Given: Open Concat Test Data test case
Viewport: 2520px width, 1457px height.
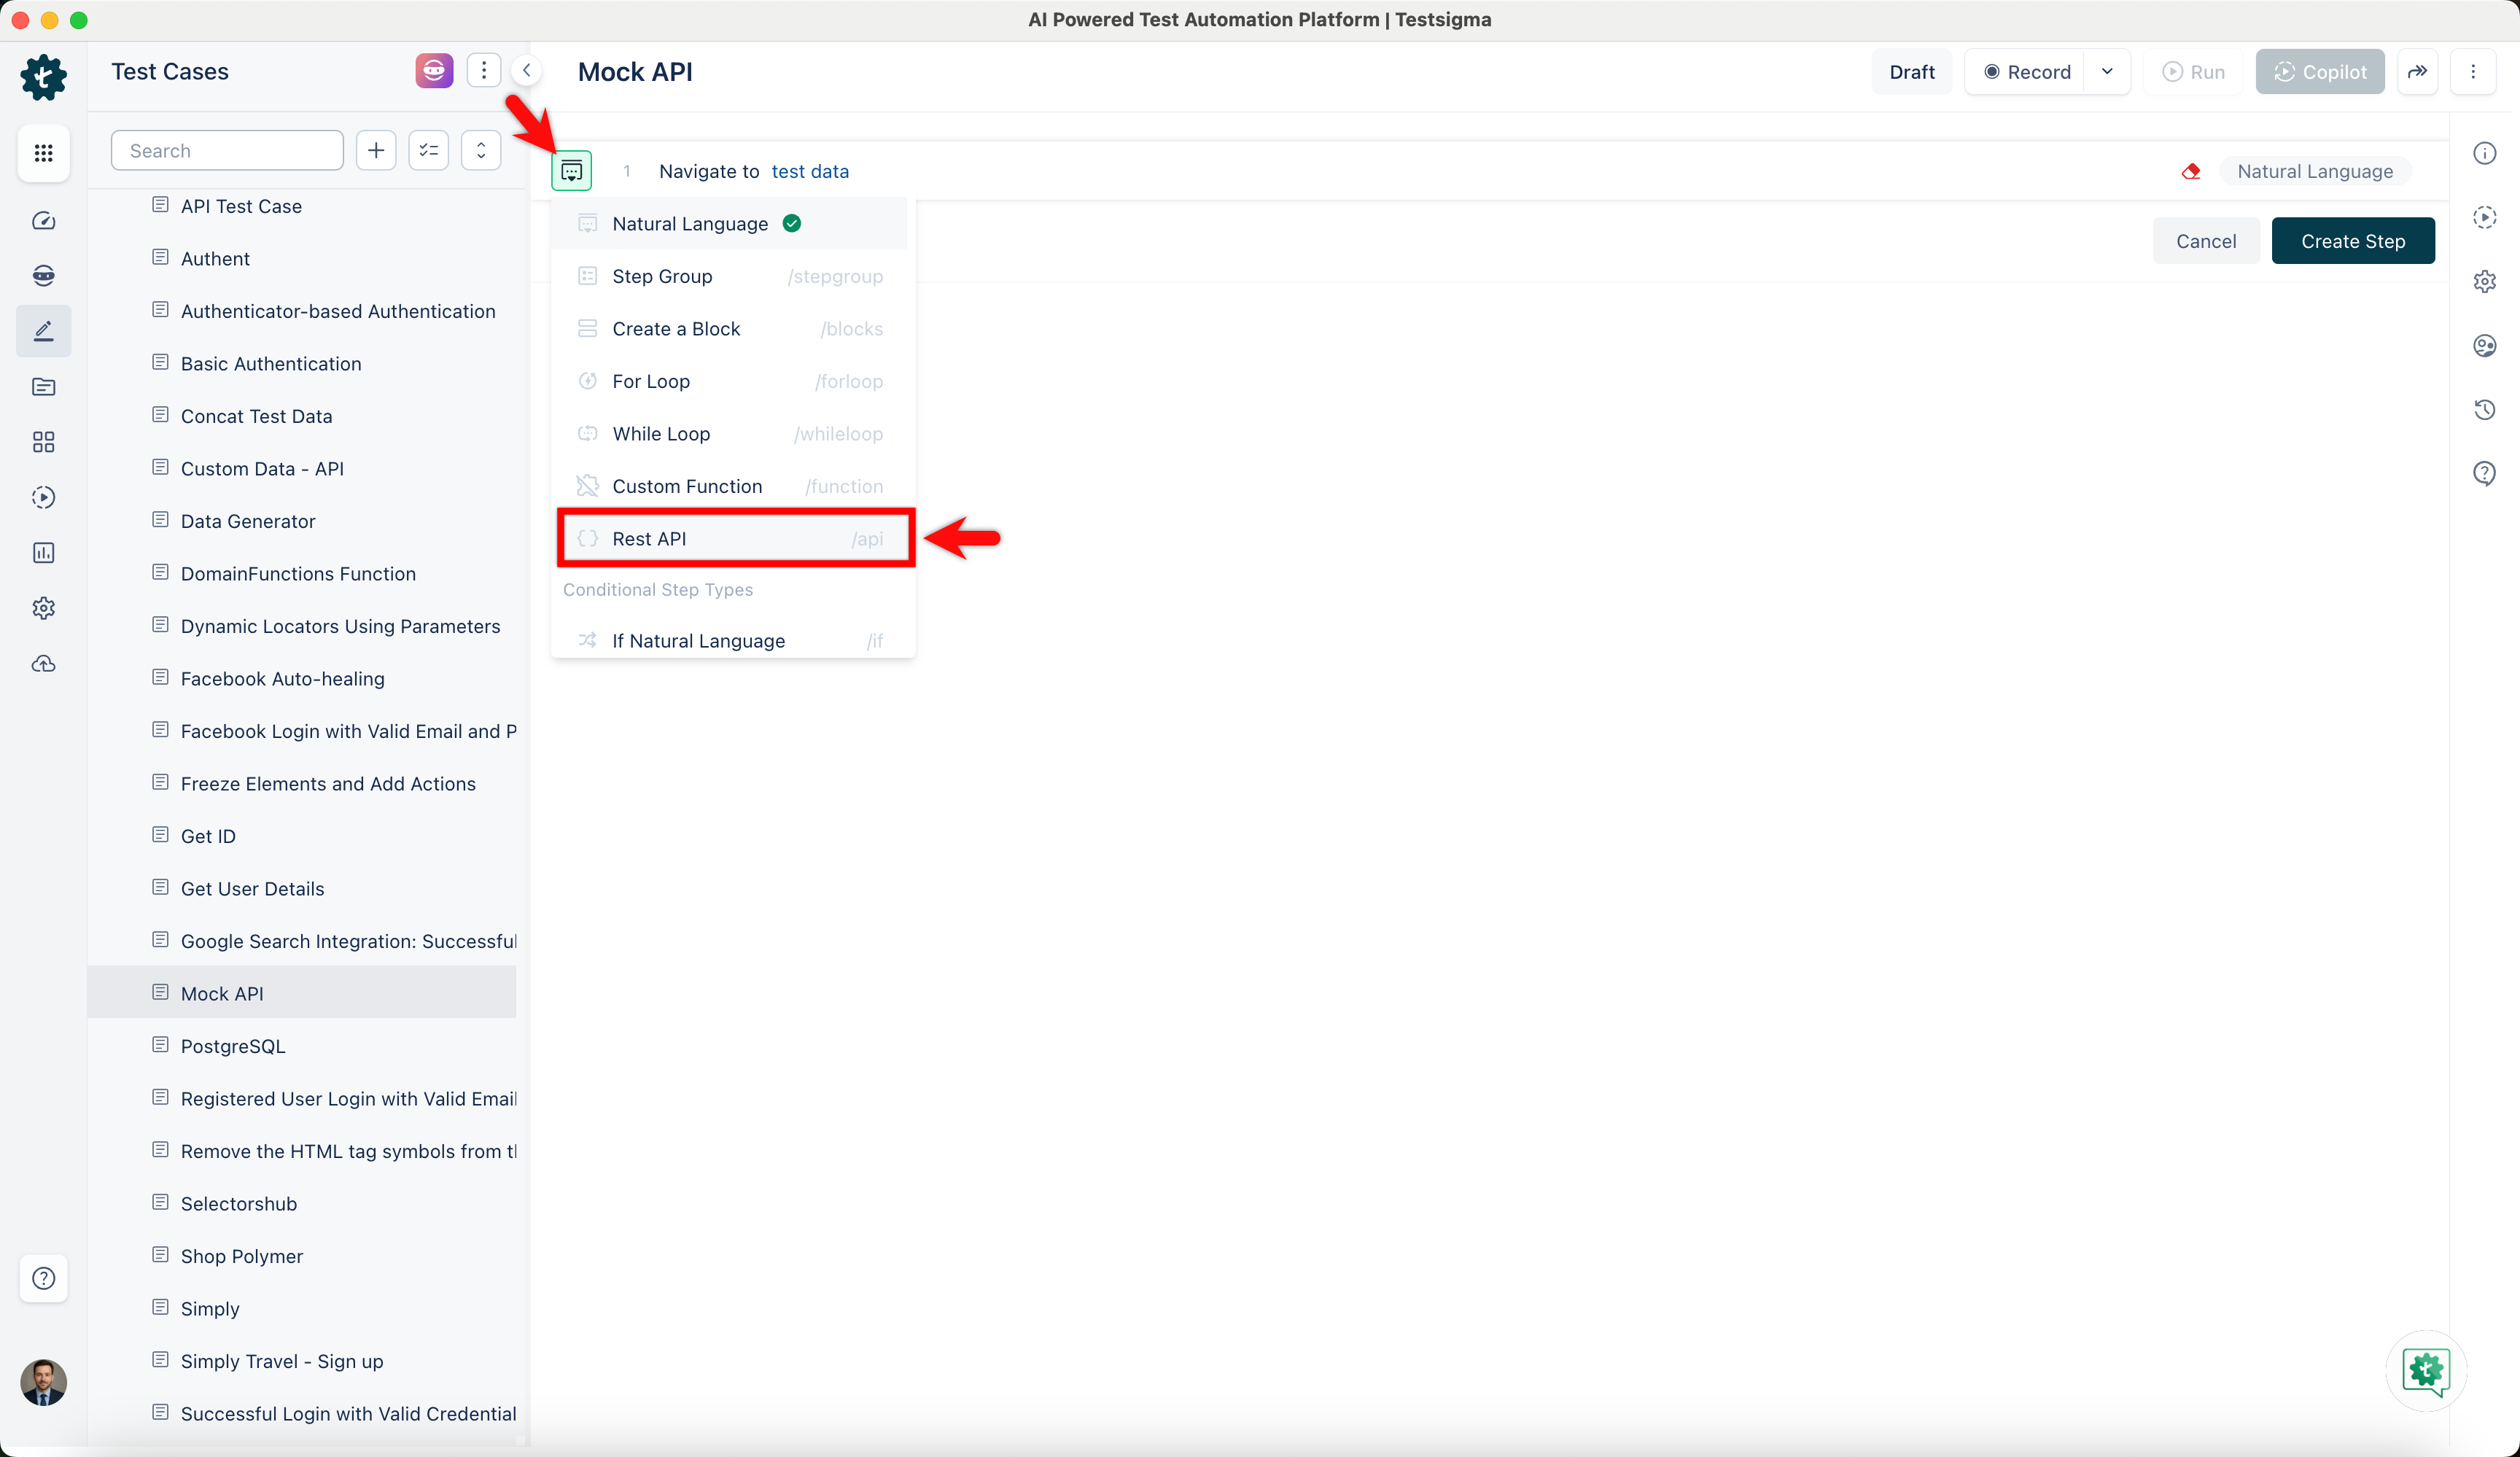Looking at the screenshot, I should coord(256,416).
